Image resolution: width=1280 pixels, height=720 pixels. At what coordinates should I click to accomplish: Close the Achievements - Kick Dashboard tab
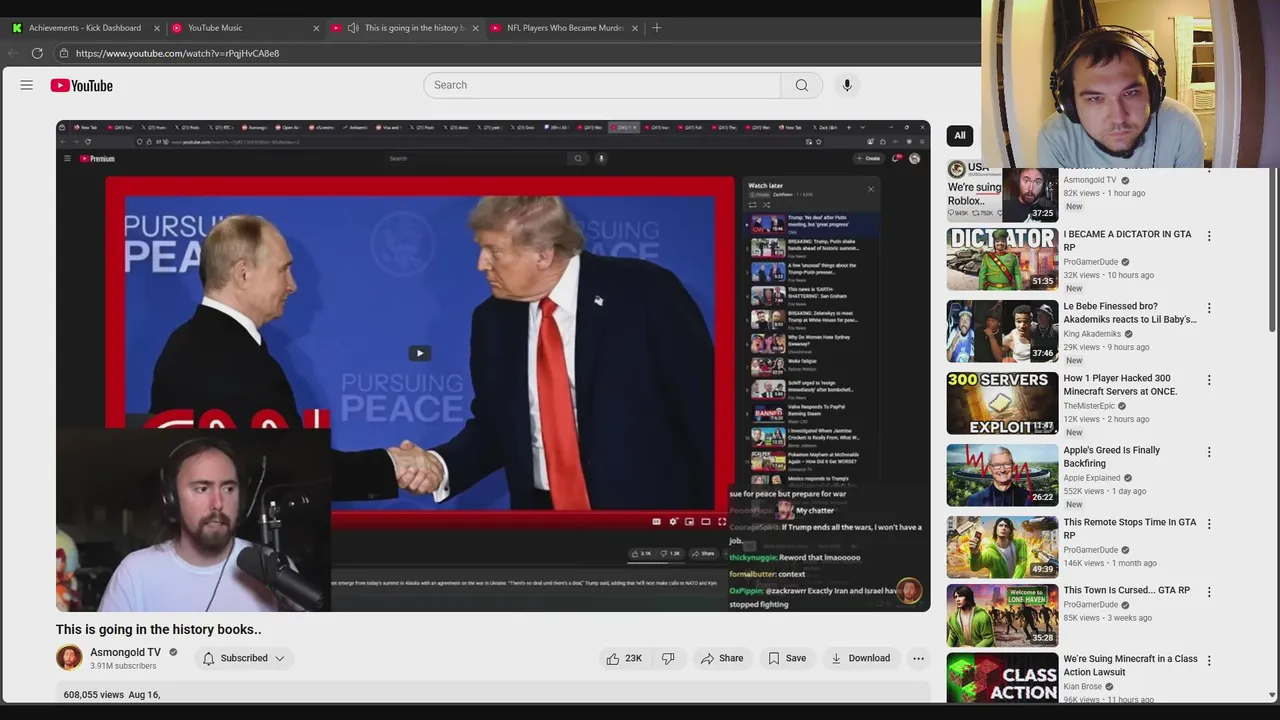[x=156, y=28]
